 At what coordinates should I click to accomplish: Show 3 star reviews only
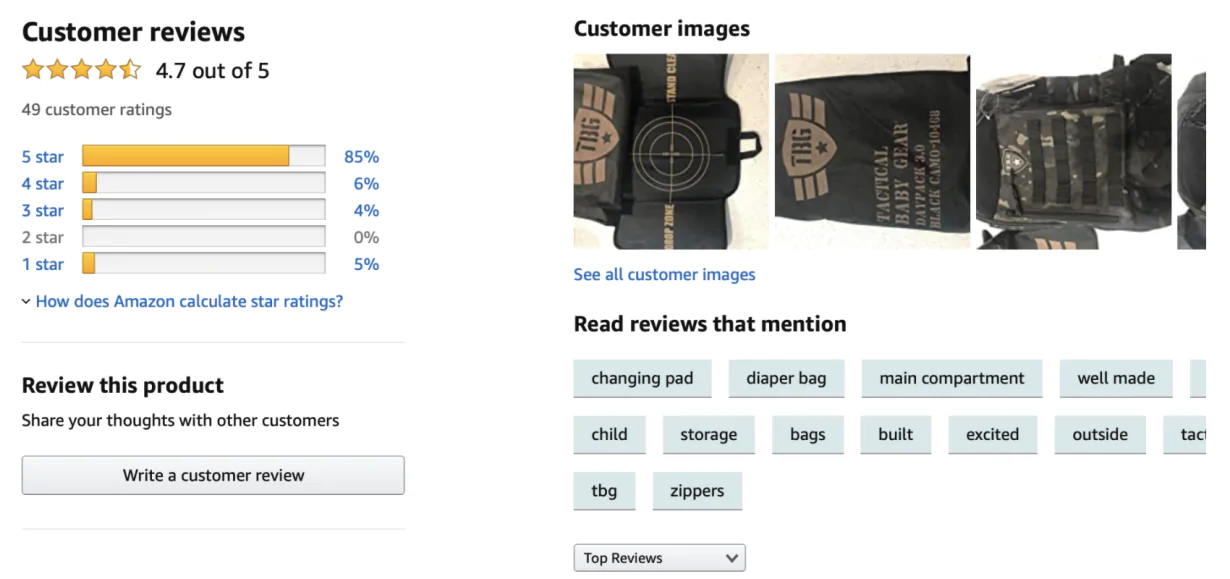coord(43,210)
